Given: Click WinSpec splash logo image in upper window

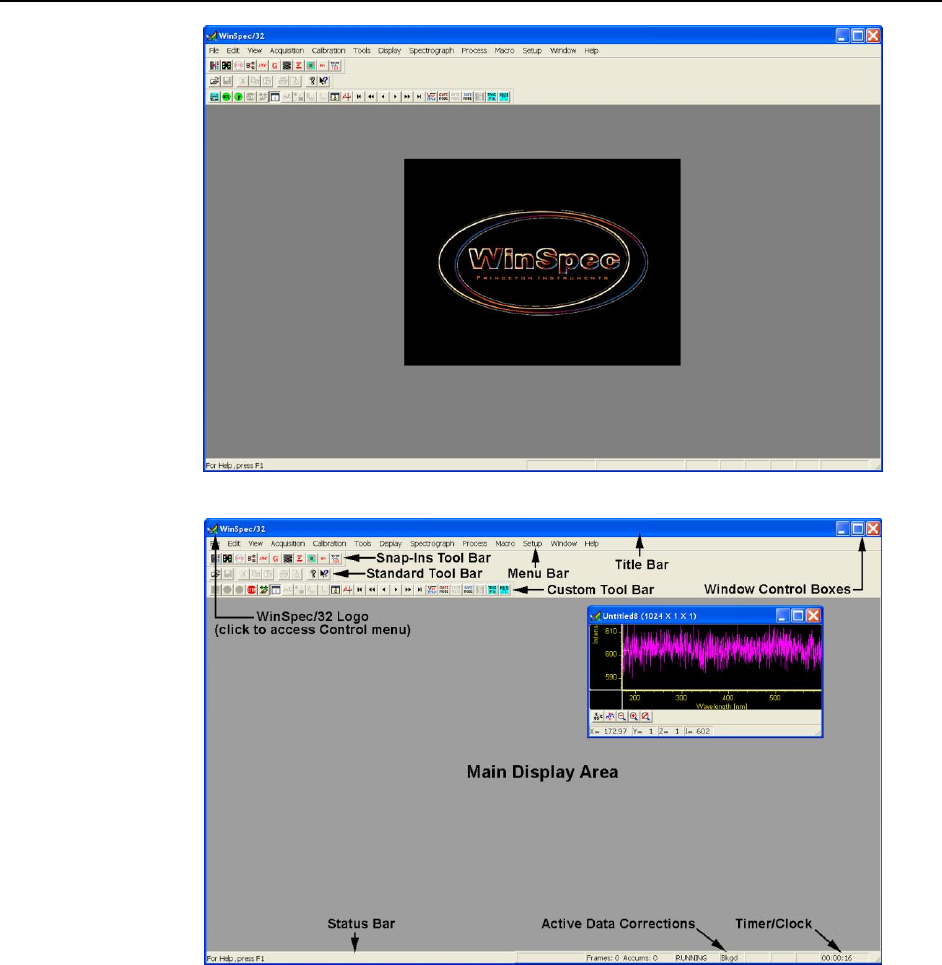Looking at the screenshot, I should [x=542, y=262].
